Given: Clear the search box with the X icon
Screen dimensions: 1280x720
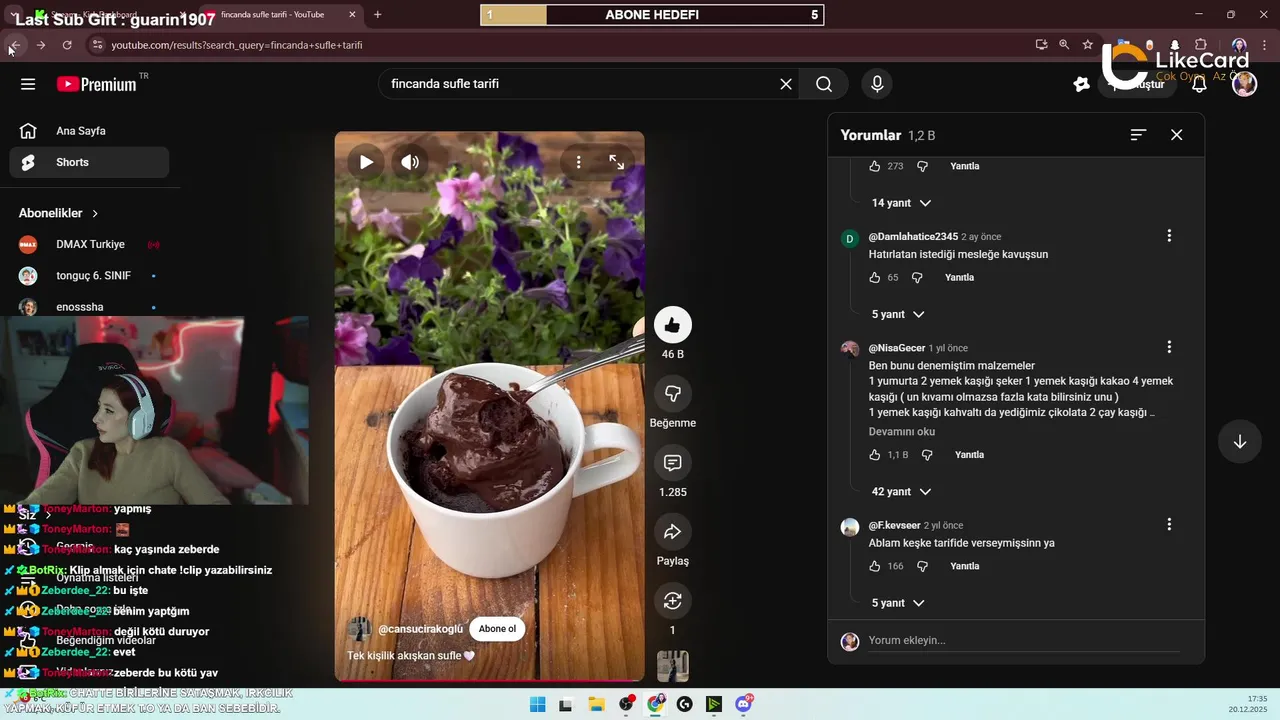Looking at the screenshot, I should [x=786, y=84].
